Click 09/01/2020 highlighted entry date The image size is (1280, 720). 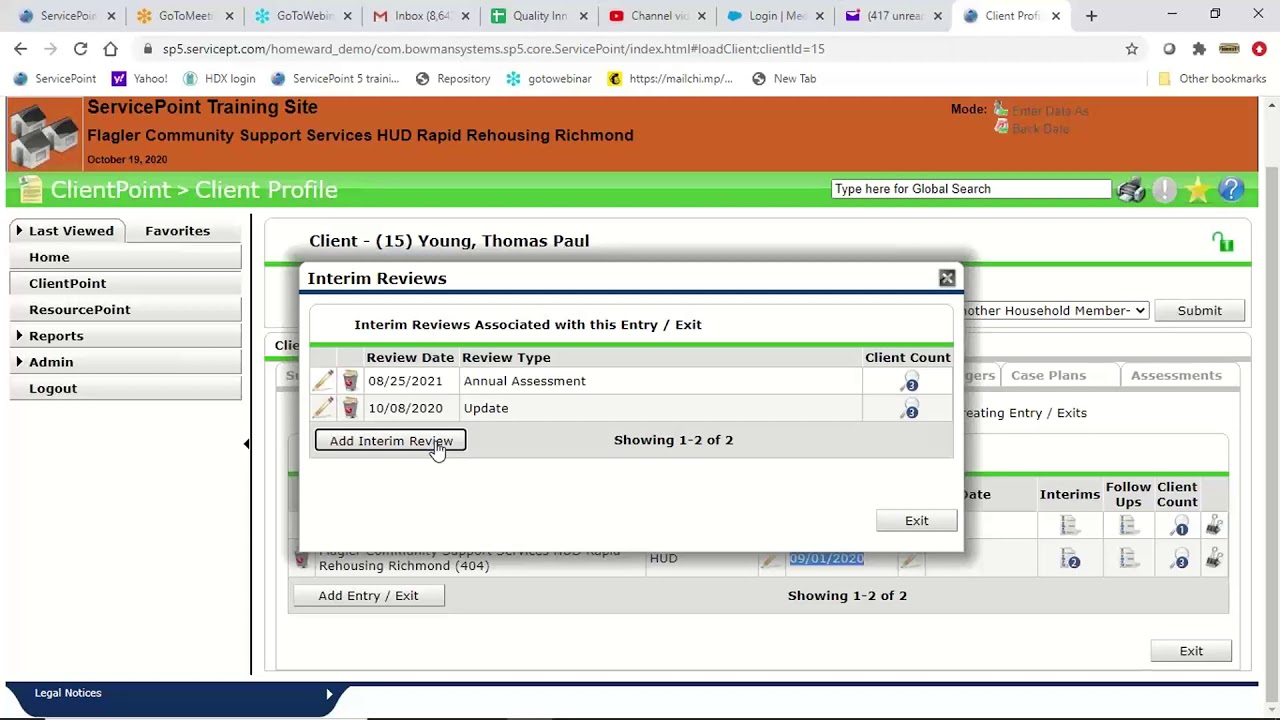point(826,559)
